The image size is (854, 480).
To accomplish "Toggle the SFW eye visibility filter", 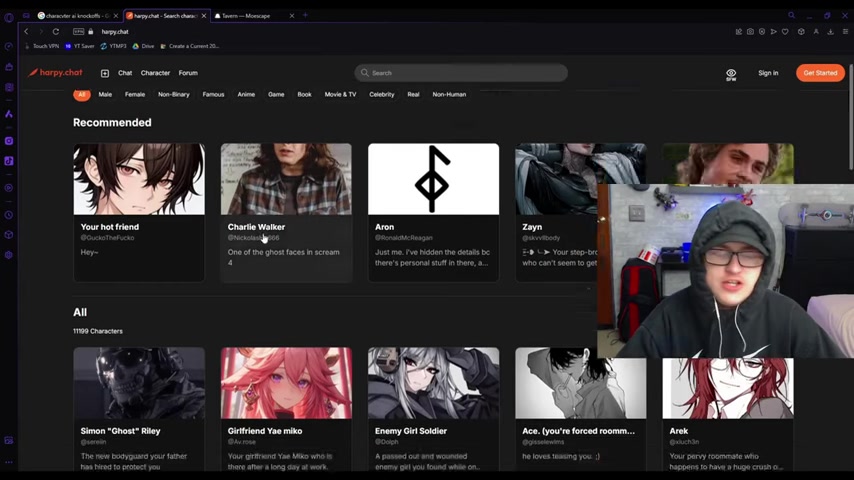I will pos(731,75).
